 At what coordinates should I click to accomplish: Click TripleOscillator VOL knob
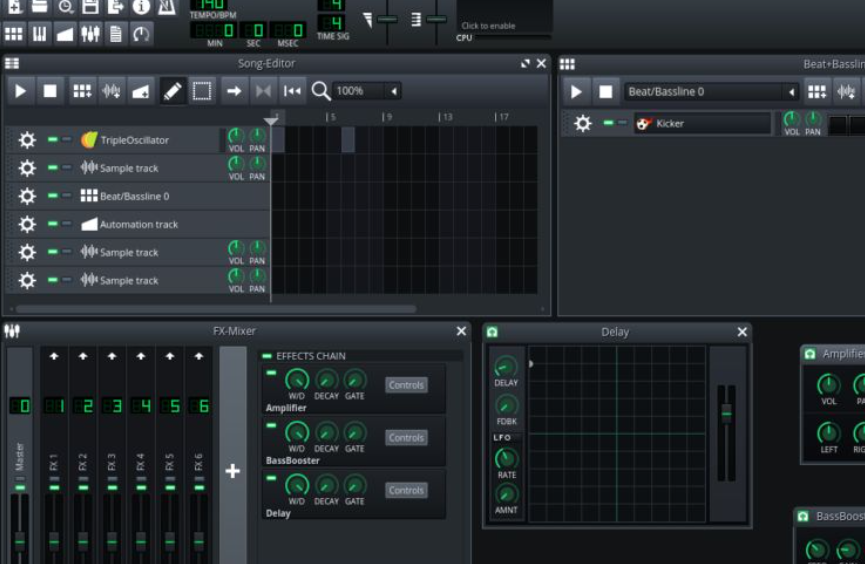(x=236, y=136)
